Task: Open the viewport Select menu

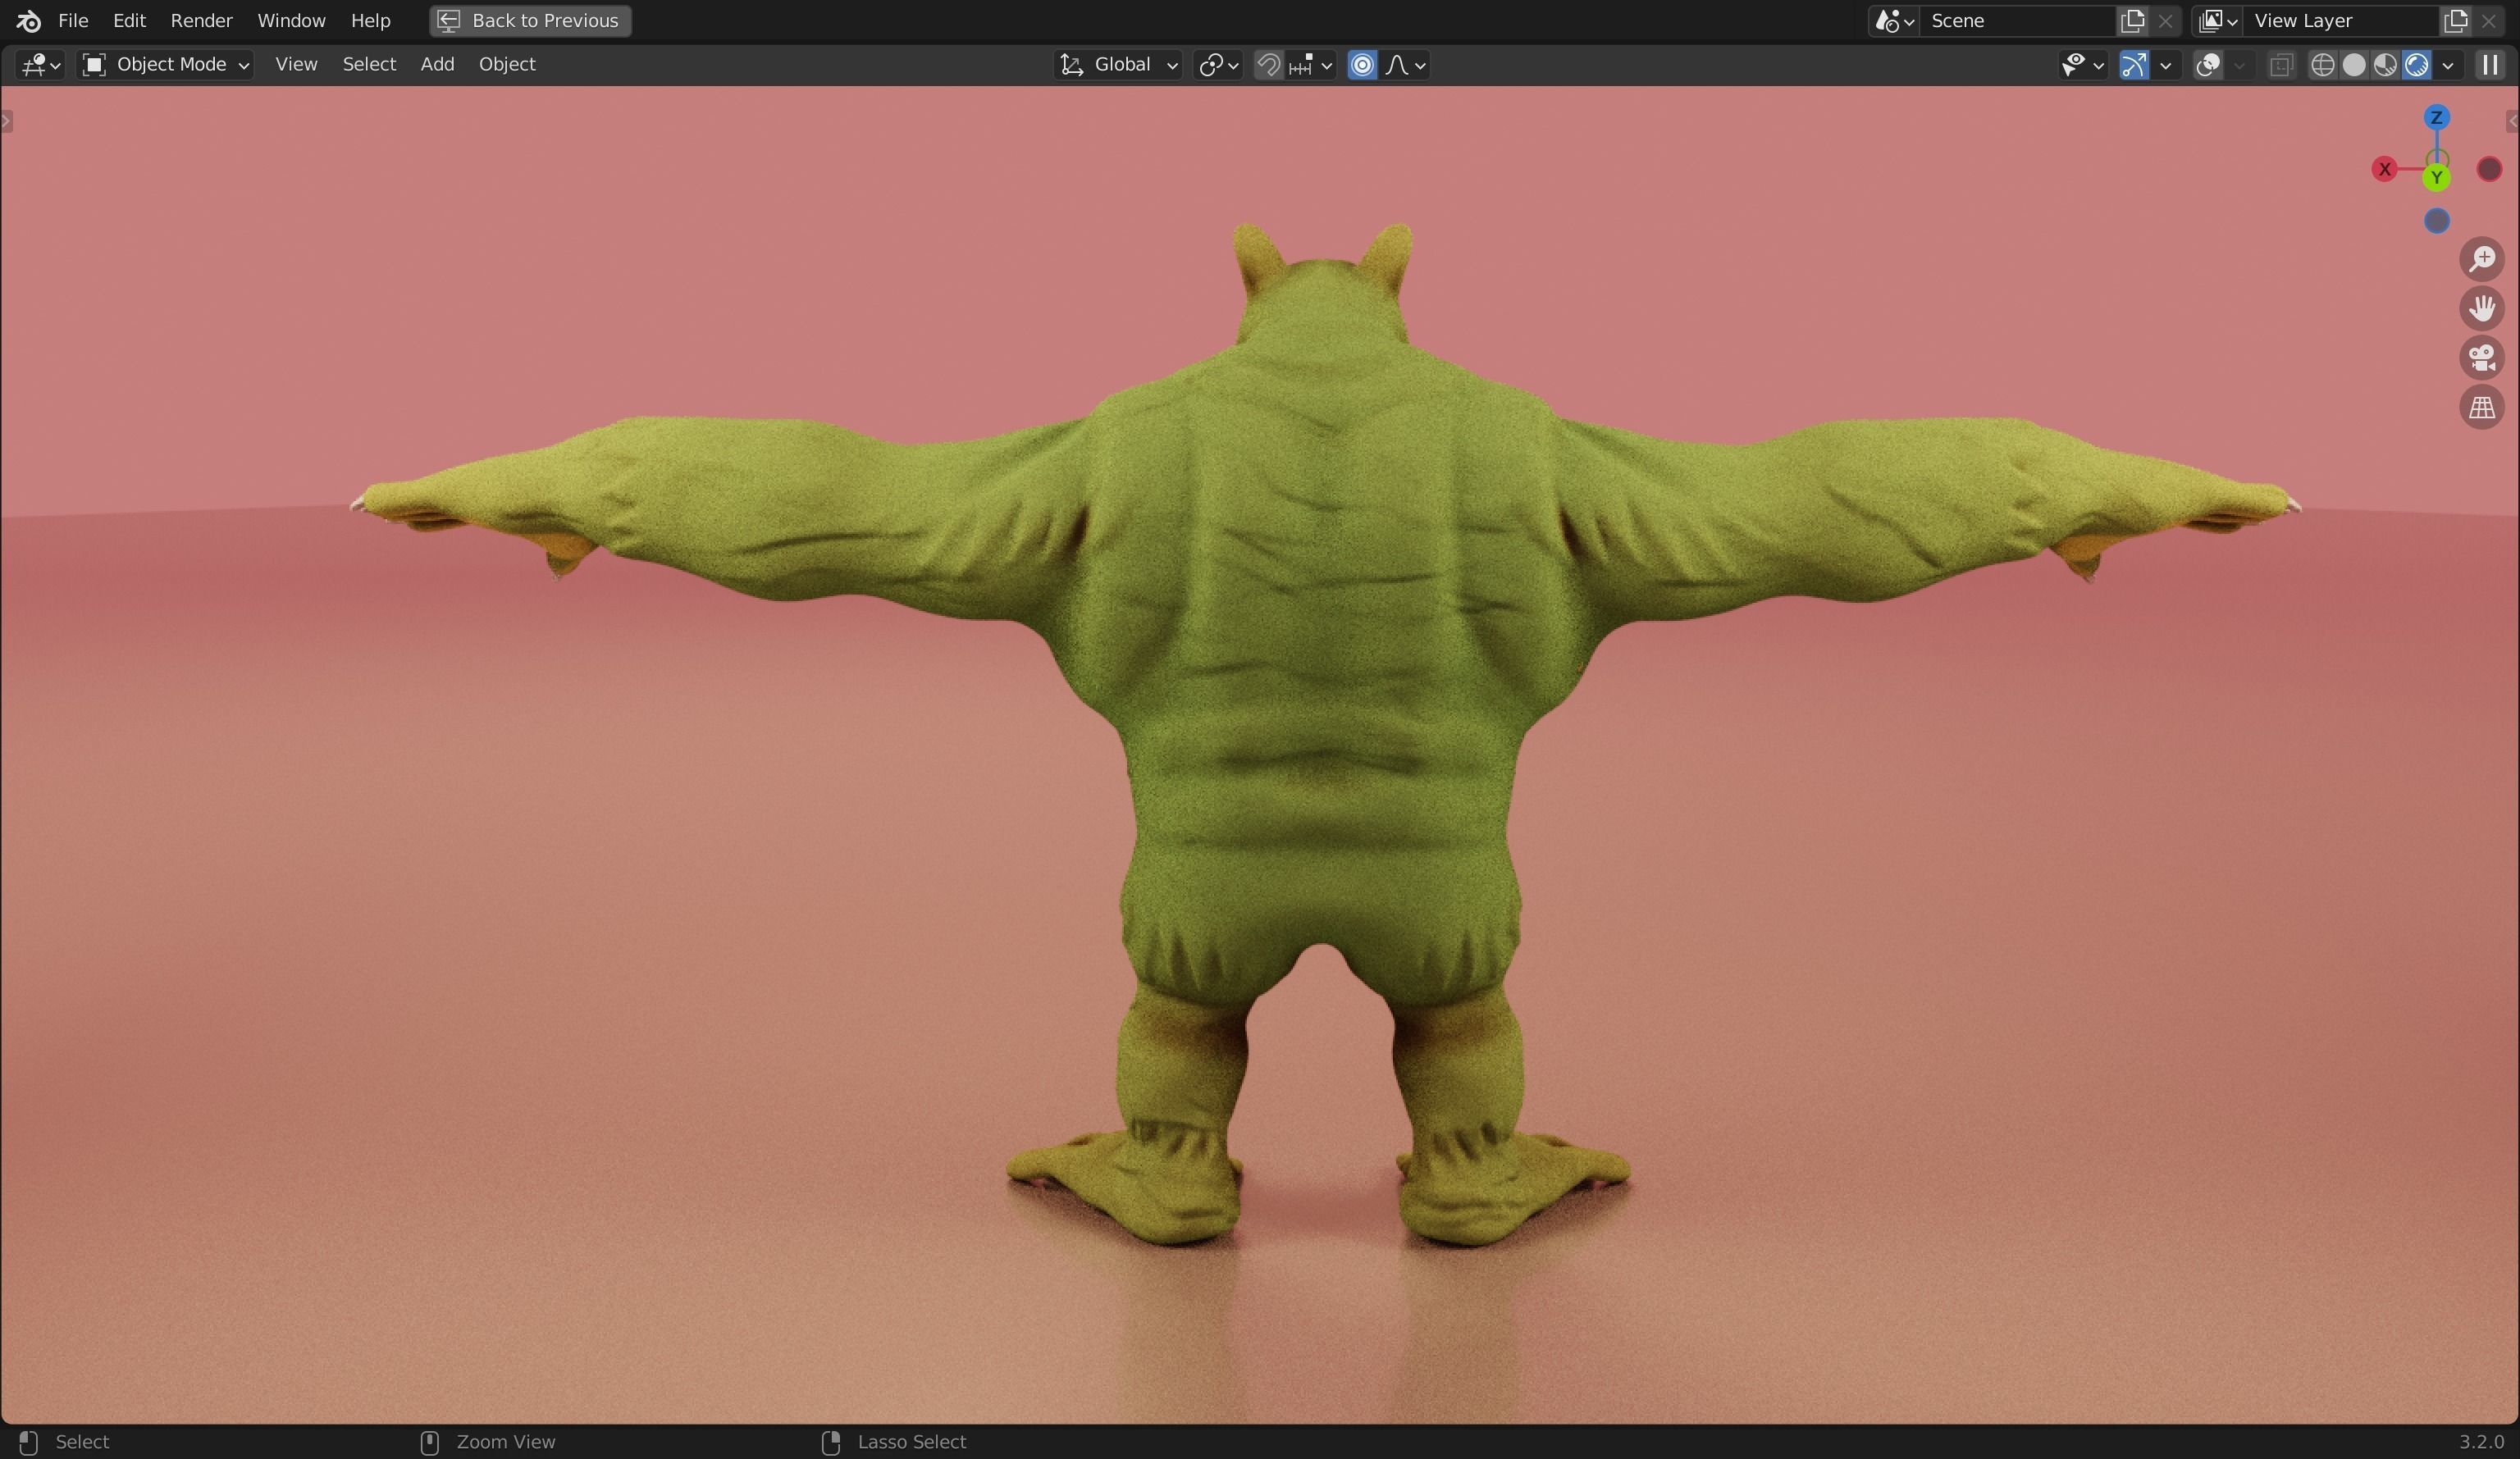Action: point(369,64)
